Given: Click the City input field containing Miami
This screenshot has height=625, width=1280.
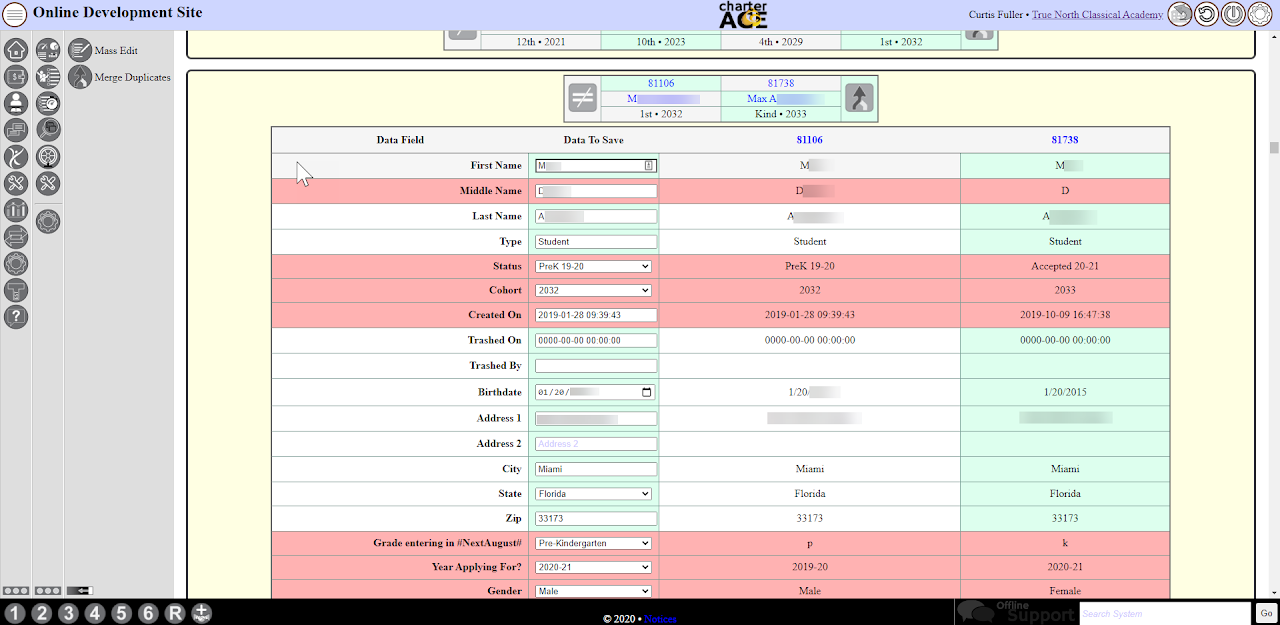Looking at the screenshot, I should [x=596, y=469].
